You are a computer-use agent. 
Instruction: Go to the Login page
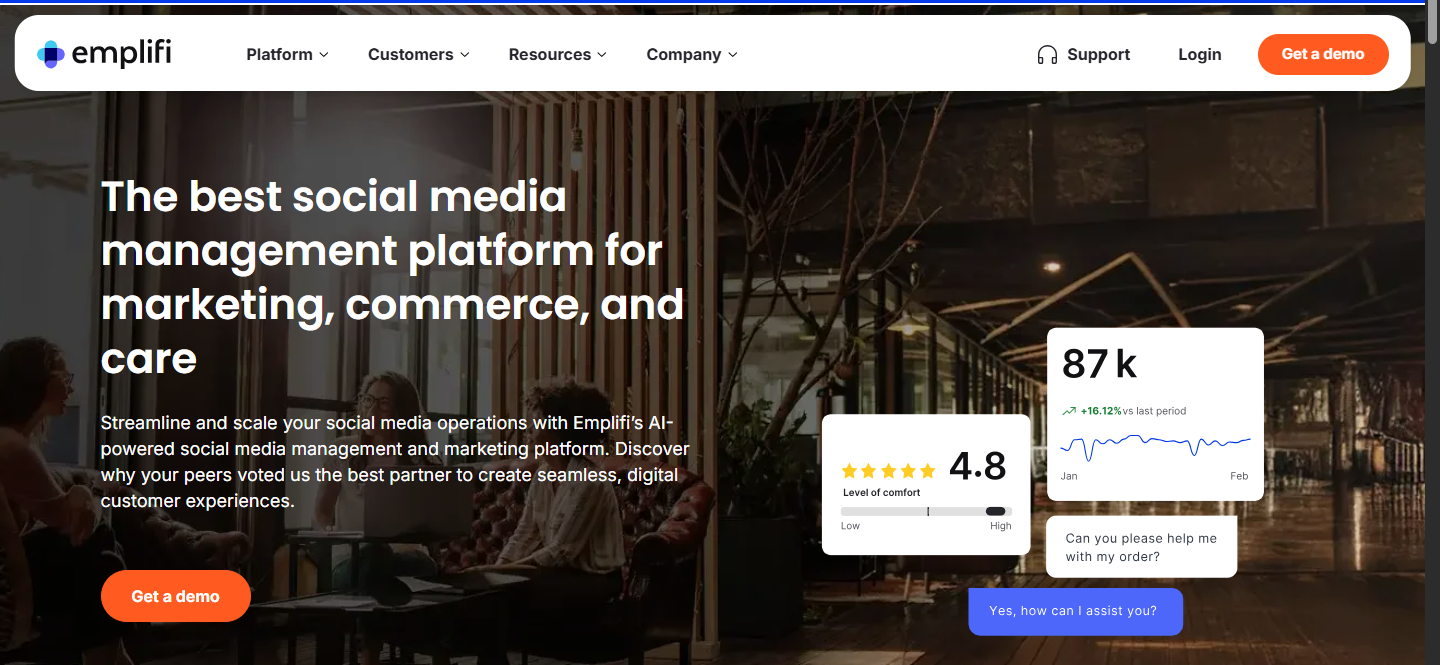1200,55
